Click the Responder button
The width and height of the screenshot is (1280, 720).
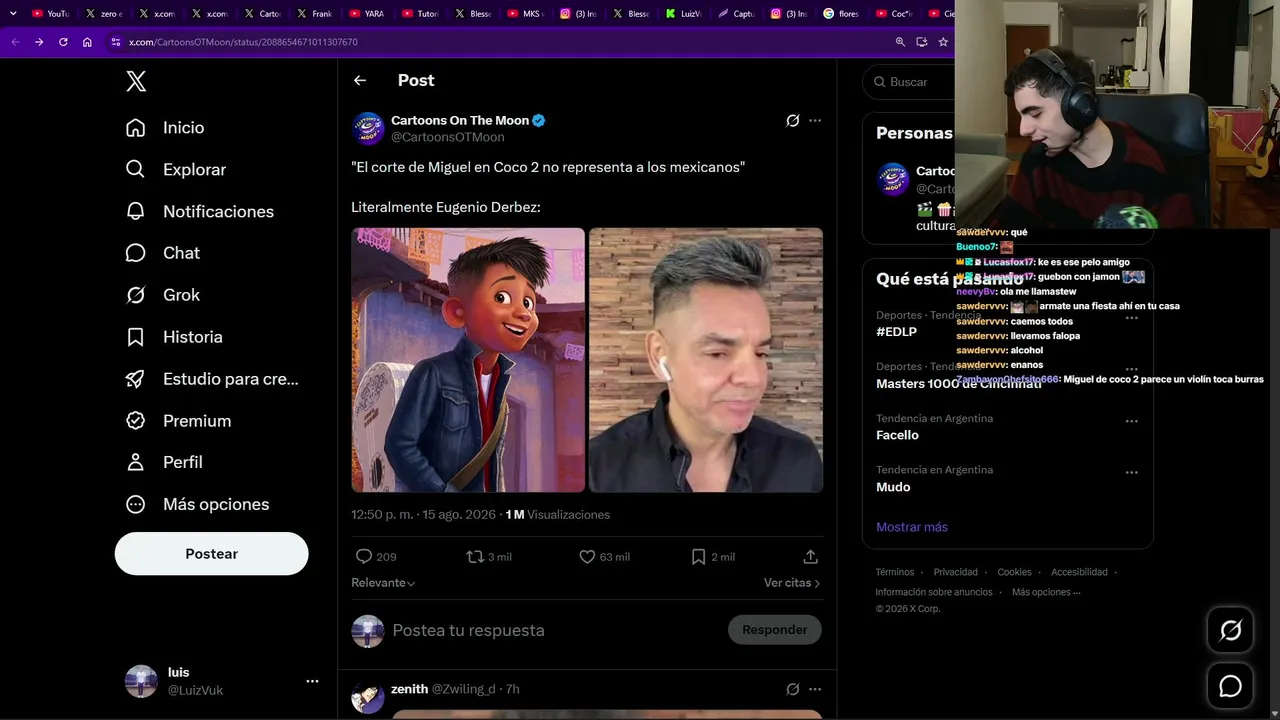(775, 630)
